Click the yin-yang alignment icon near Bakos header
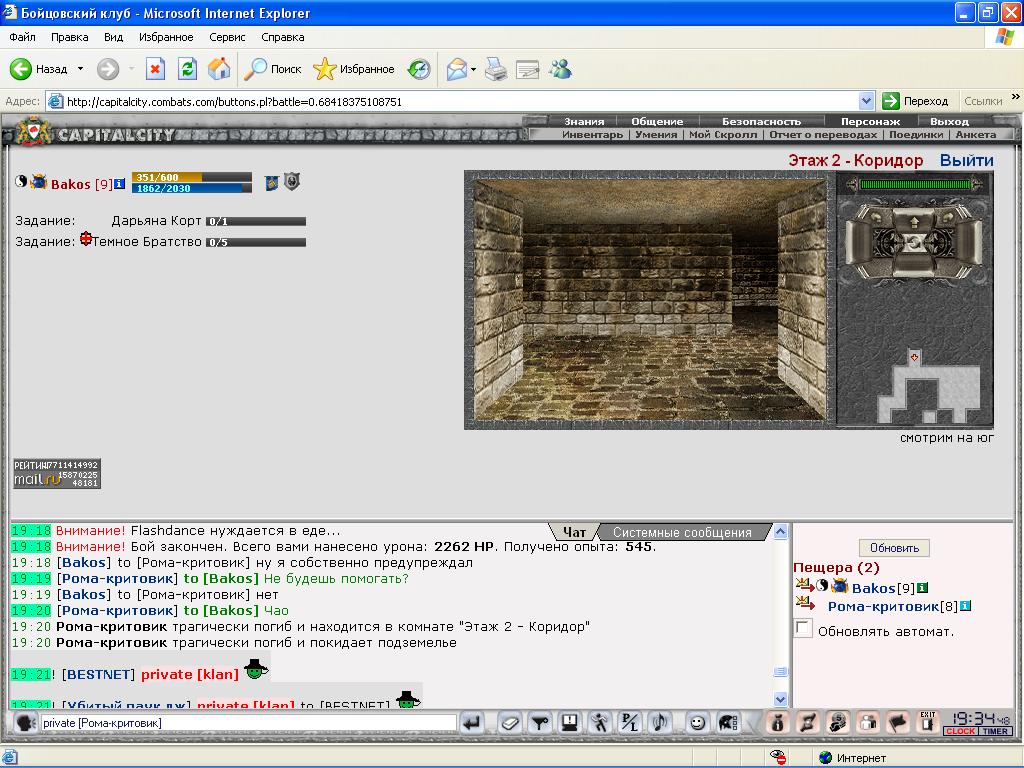 tap(21, 182)
